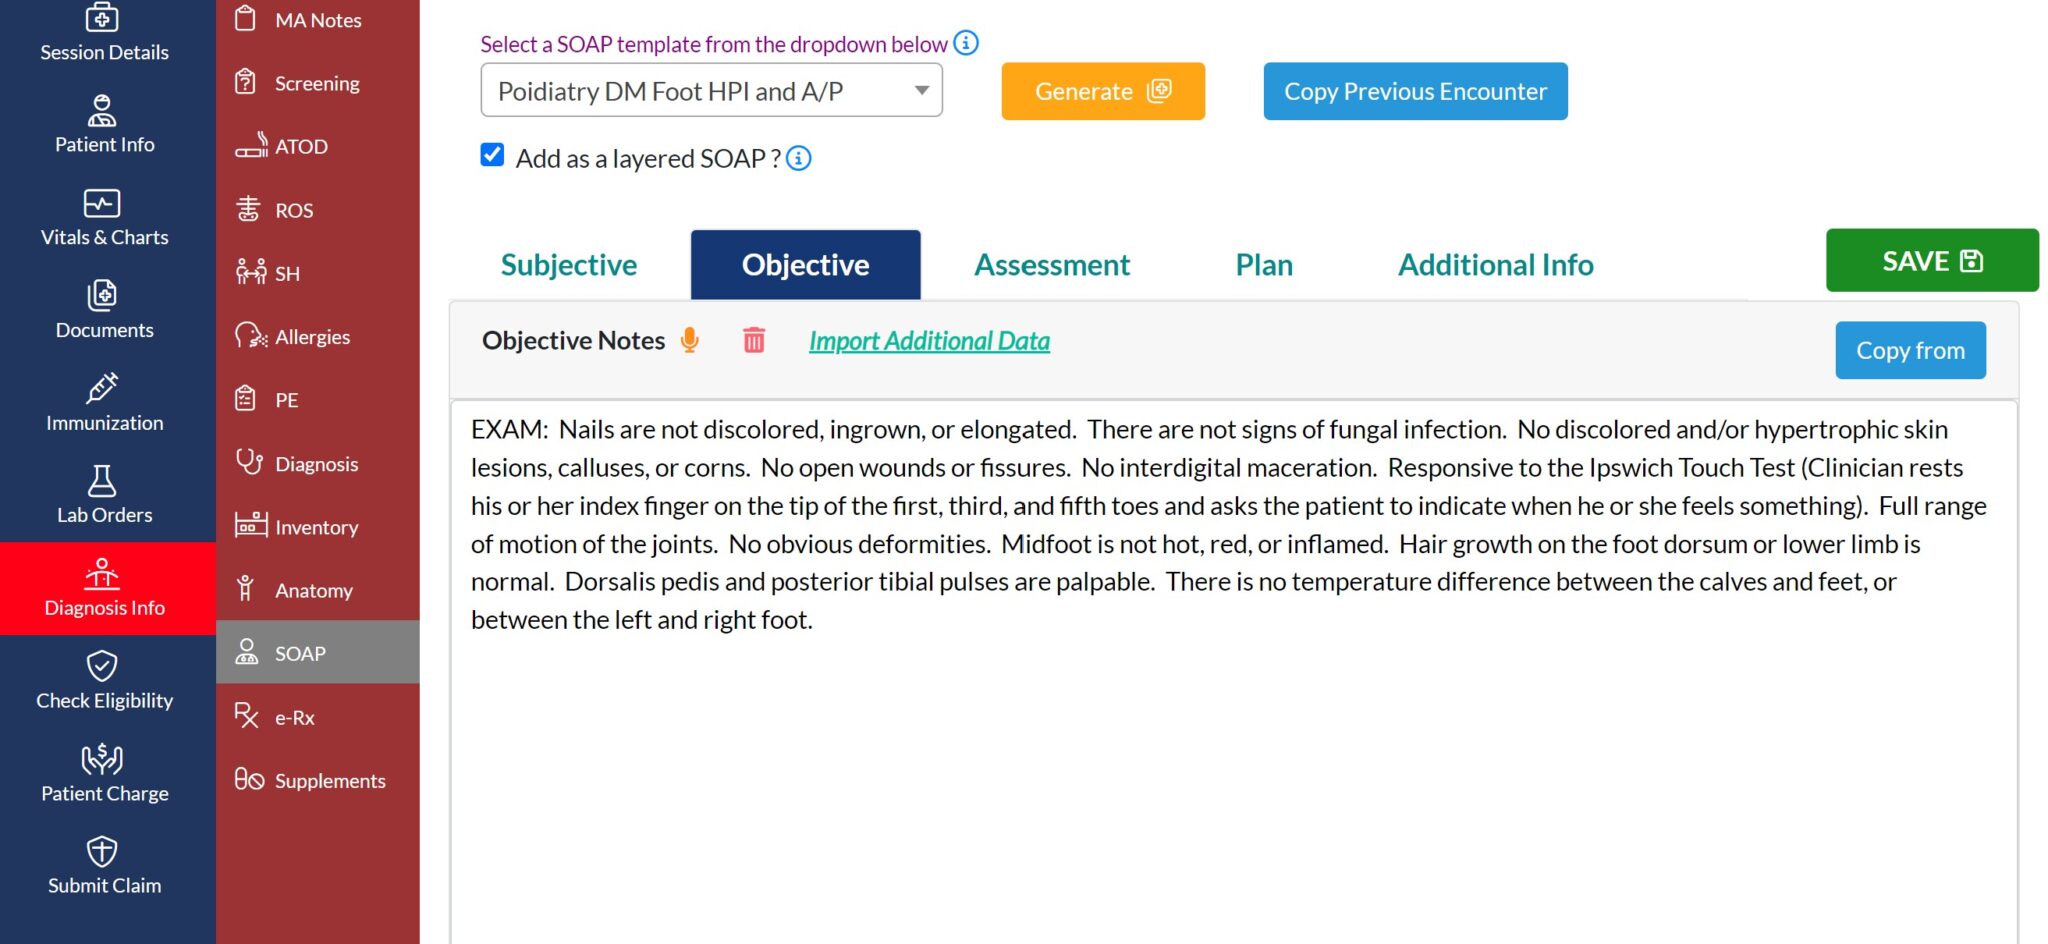This screenshot has width=2048, height=944.
Task: Select SOAP in the red menu
Action: coord(318,653)
